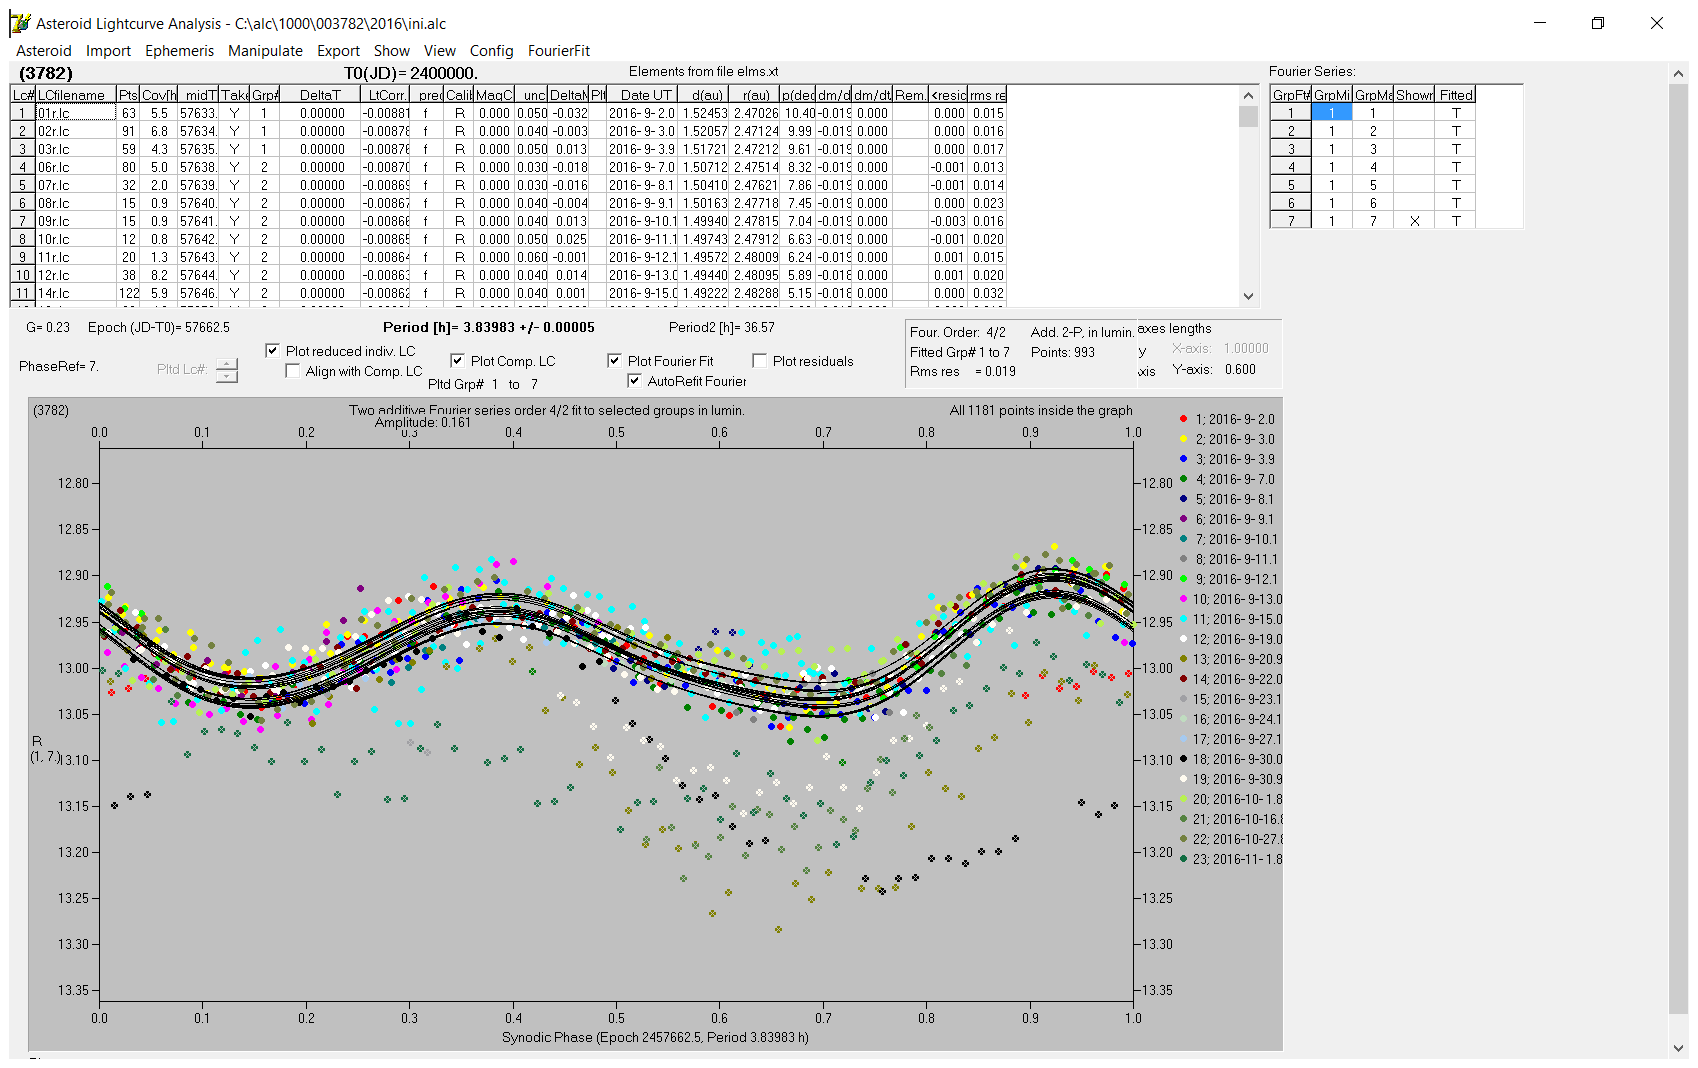Click lightcurve table scrollbar down arrow

click(1248, 296)
